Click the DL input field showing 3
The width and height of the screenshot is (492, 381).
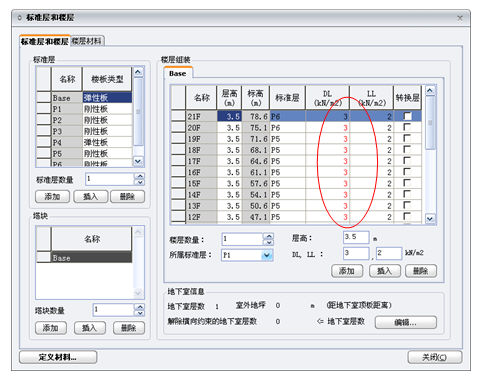click(x=356, y=253)
